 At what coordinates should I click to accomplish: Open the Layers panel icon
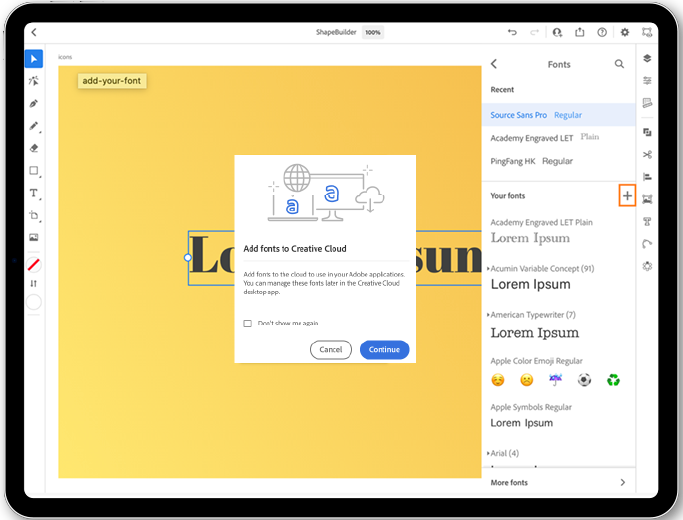pos(647,58)
